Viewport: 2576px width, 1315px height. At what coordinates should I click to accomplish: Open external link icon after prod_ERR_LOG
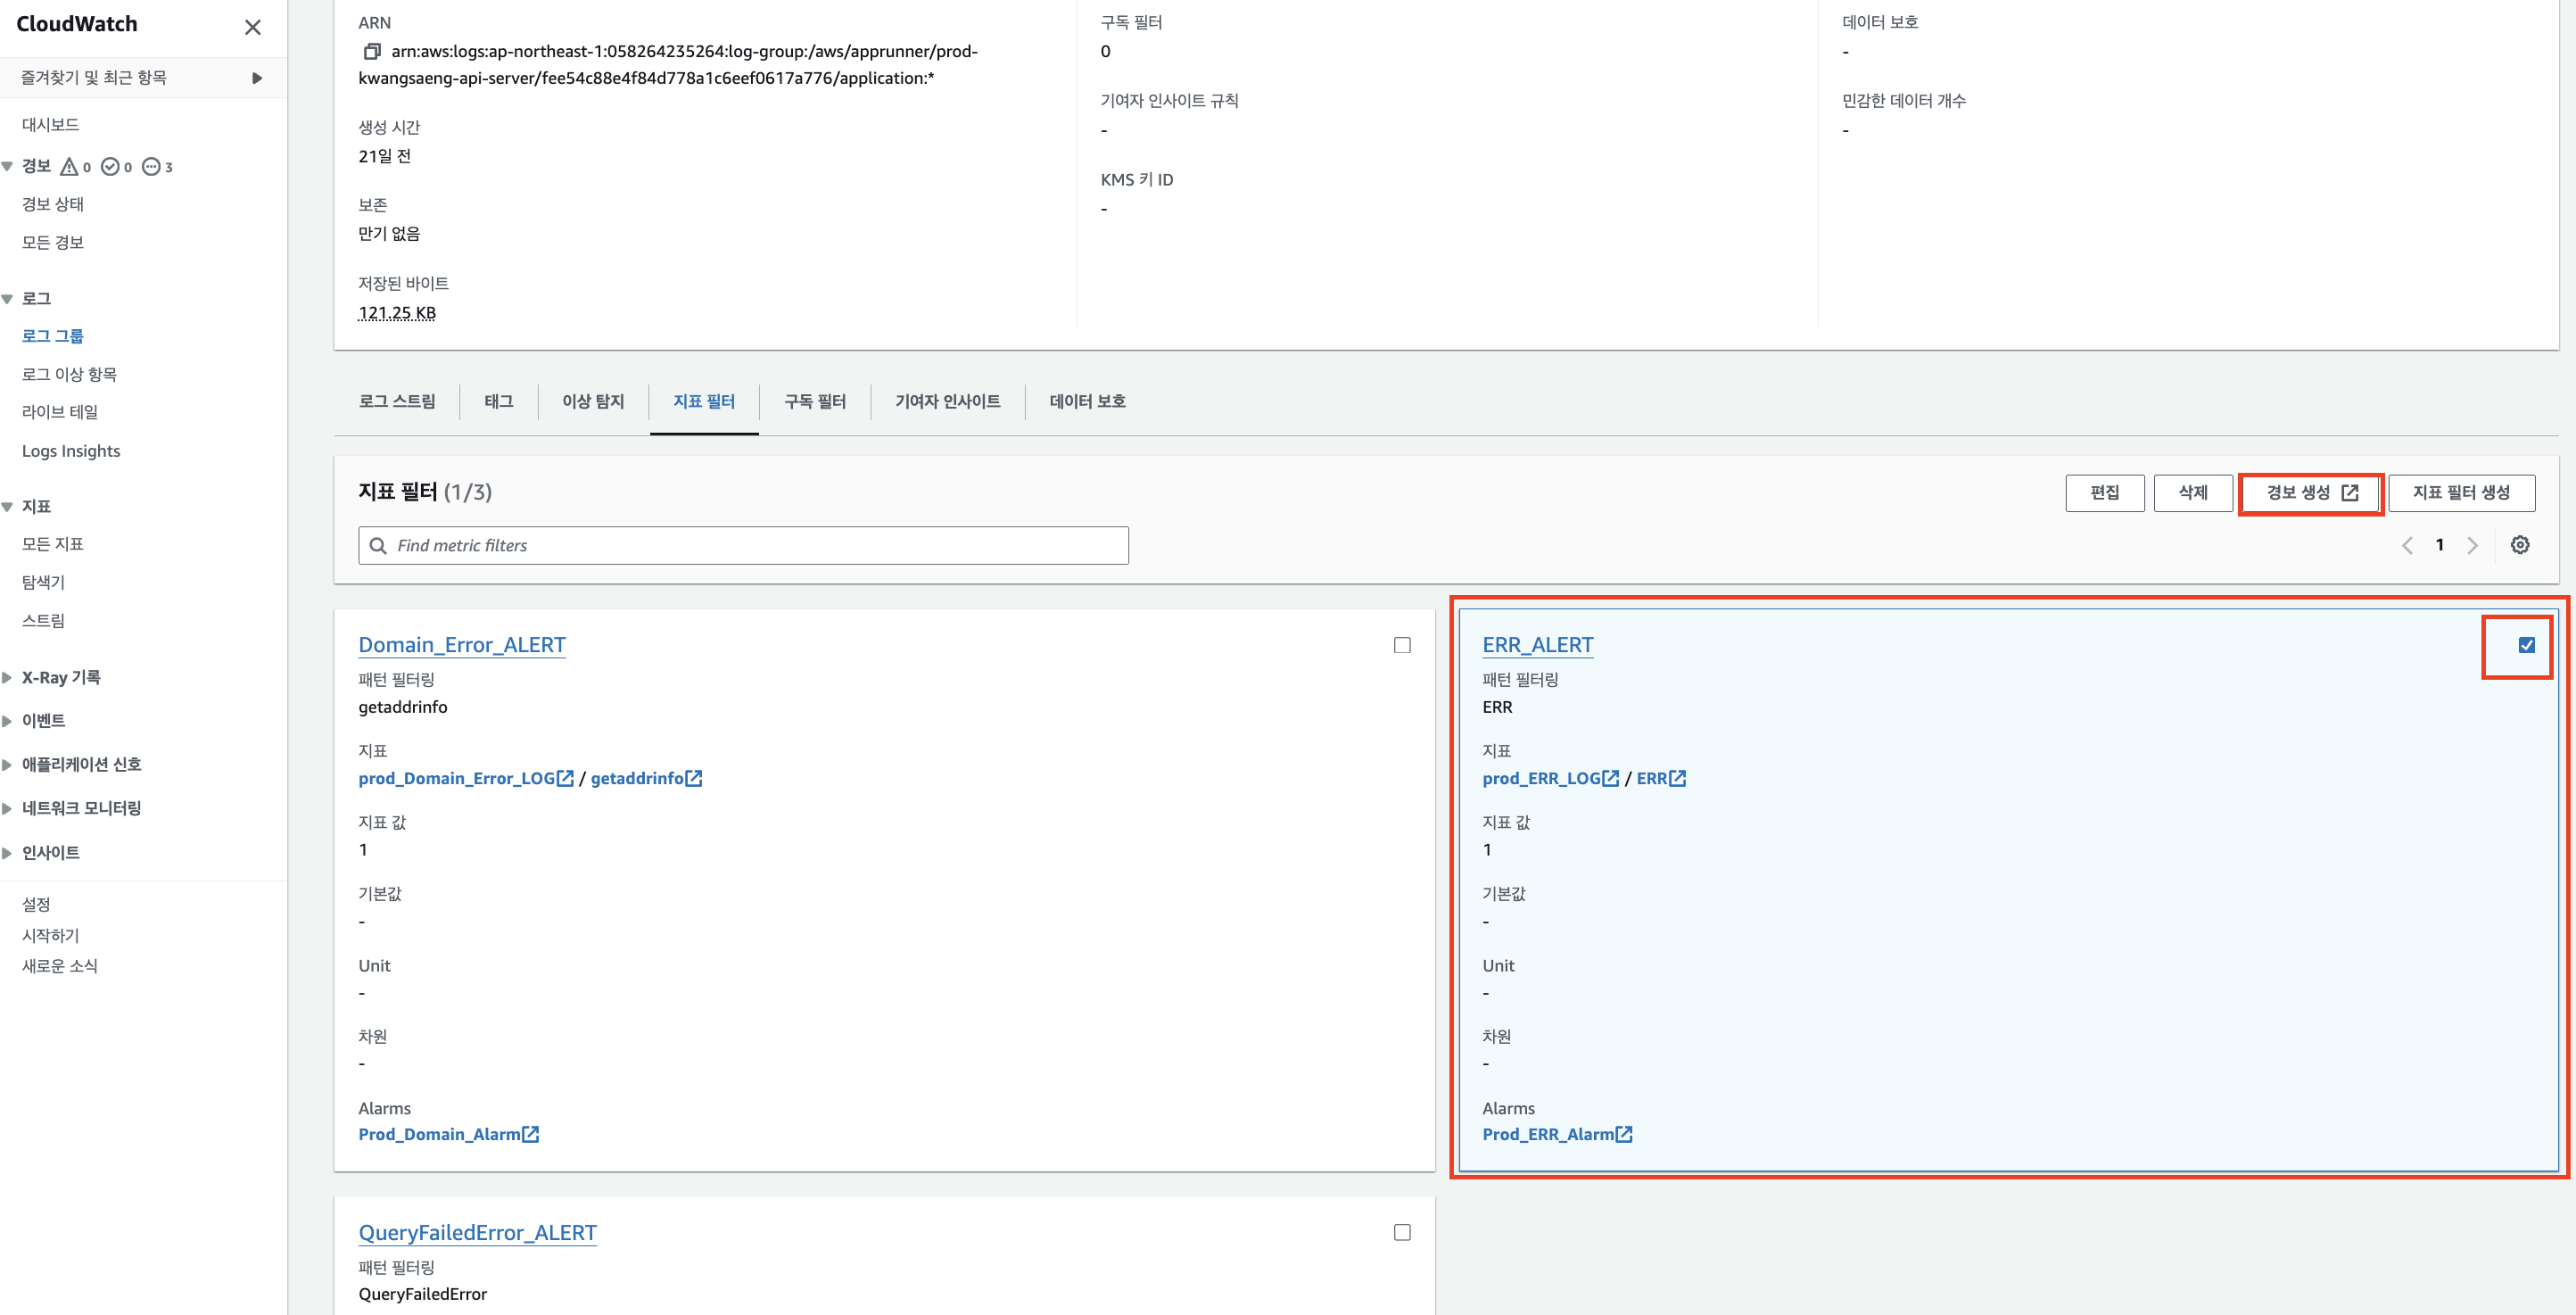click(x=1611, y=778)
